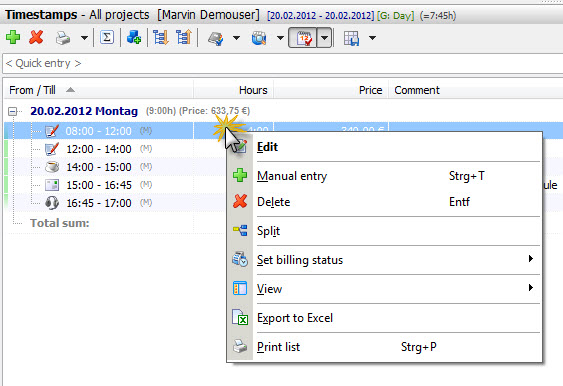
Task: Click the camera view toolbar icon
Action: pyautogui.click(x=259, y=38)
